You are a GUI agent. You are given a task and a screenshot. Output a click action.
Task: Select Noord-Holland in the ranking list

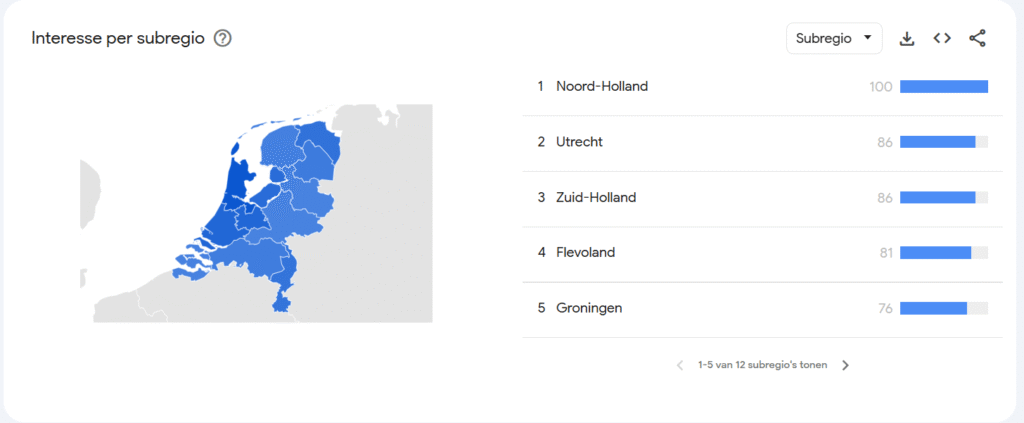[602, 86]
